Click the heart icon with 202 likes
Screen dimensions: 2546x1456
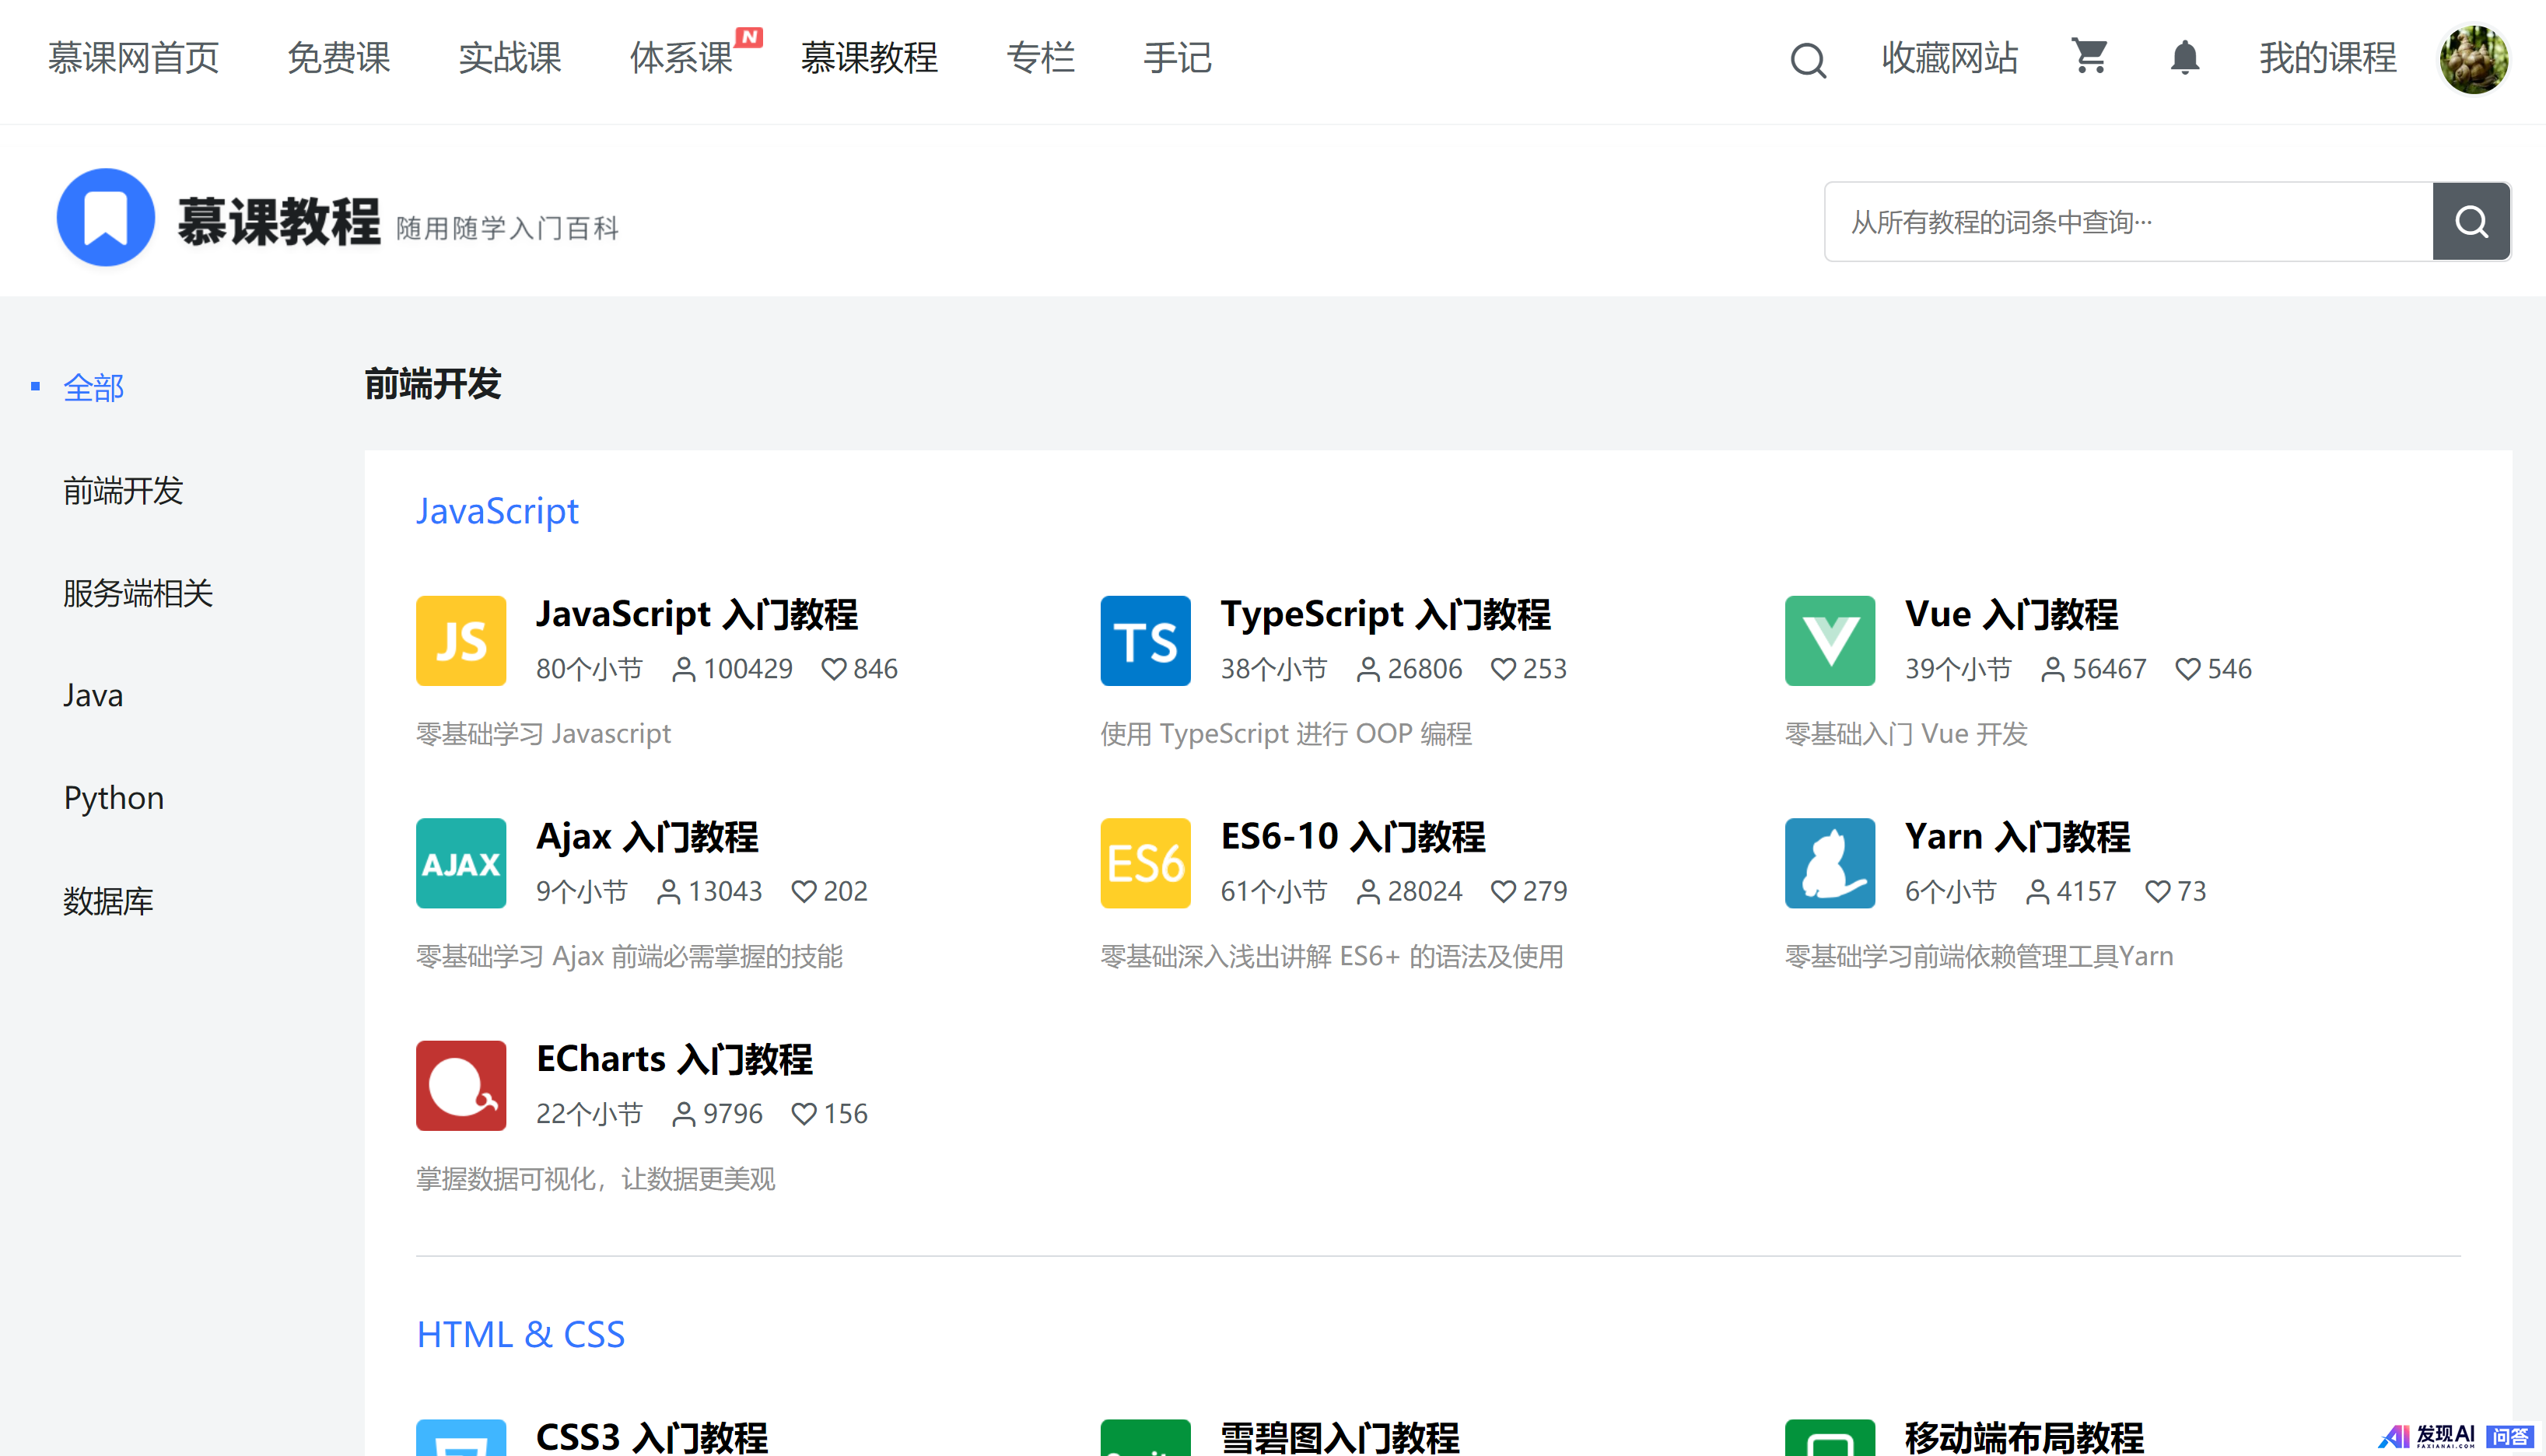(x=803, y=891)
